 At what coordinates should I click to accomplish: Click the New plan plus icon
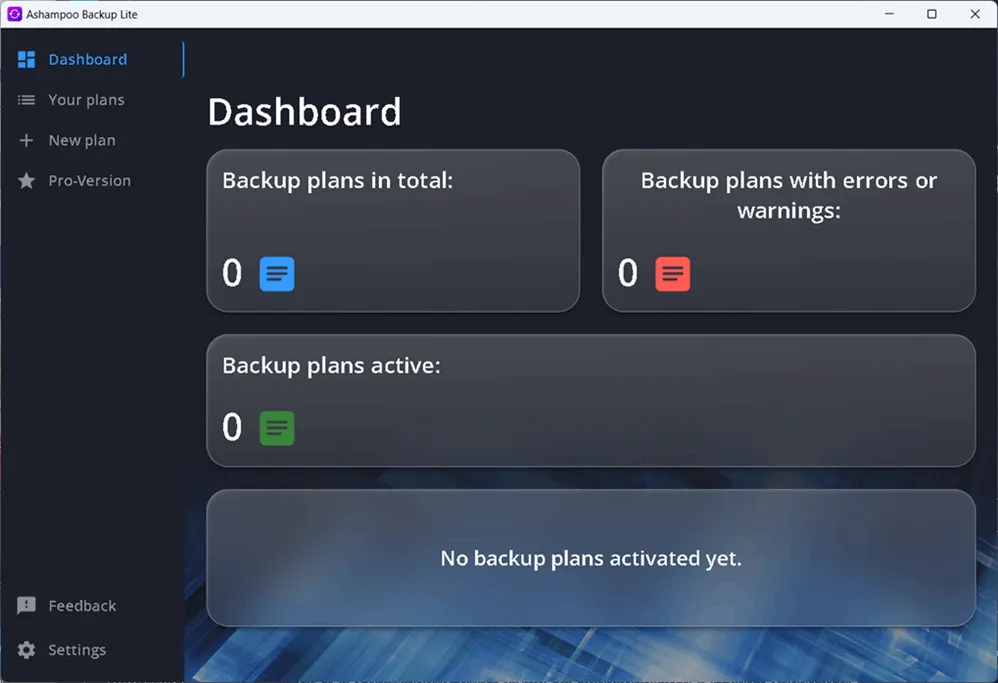click(x=27, y=141)
